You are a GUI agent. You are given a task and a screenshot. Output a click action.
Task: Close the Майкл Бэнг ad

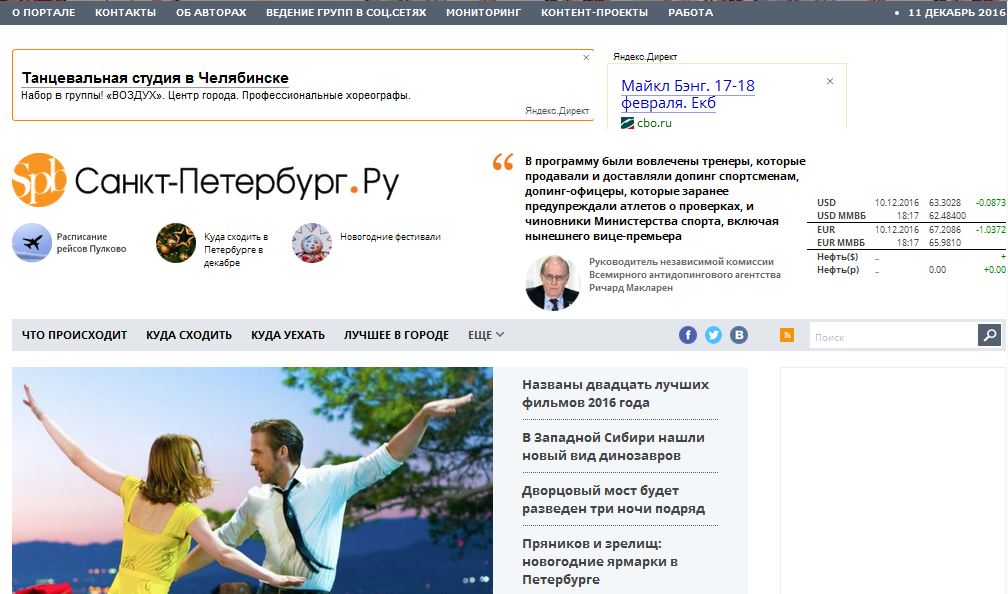830,81
